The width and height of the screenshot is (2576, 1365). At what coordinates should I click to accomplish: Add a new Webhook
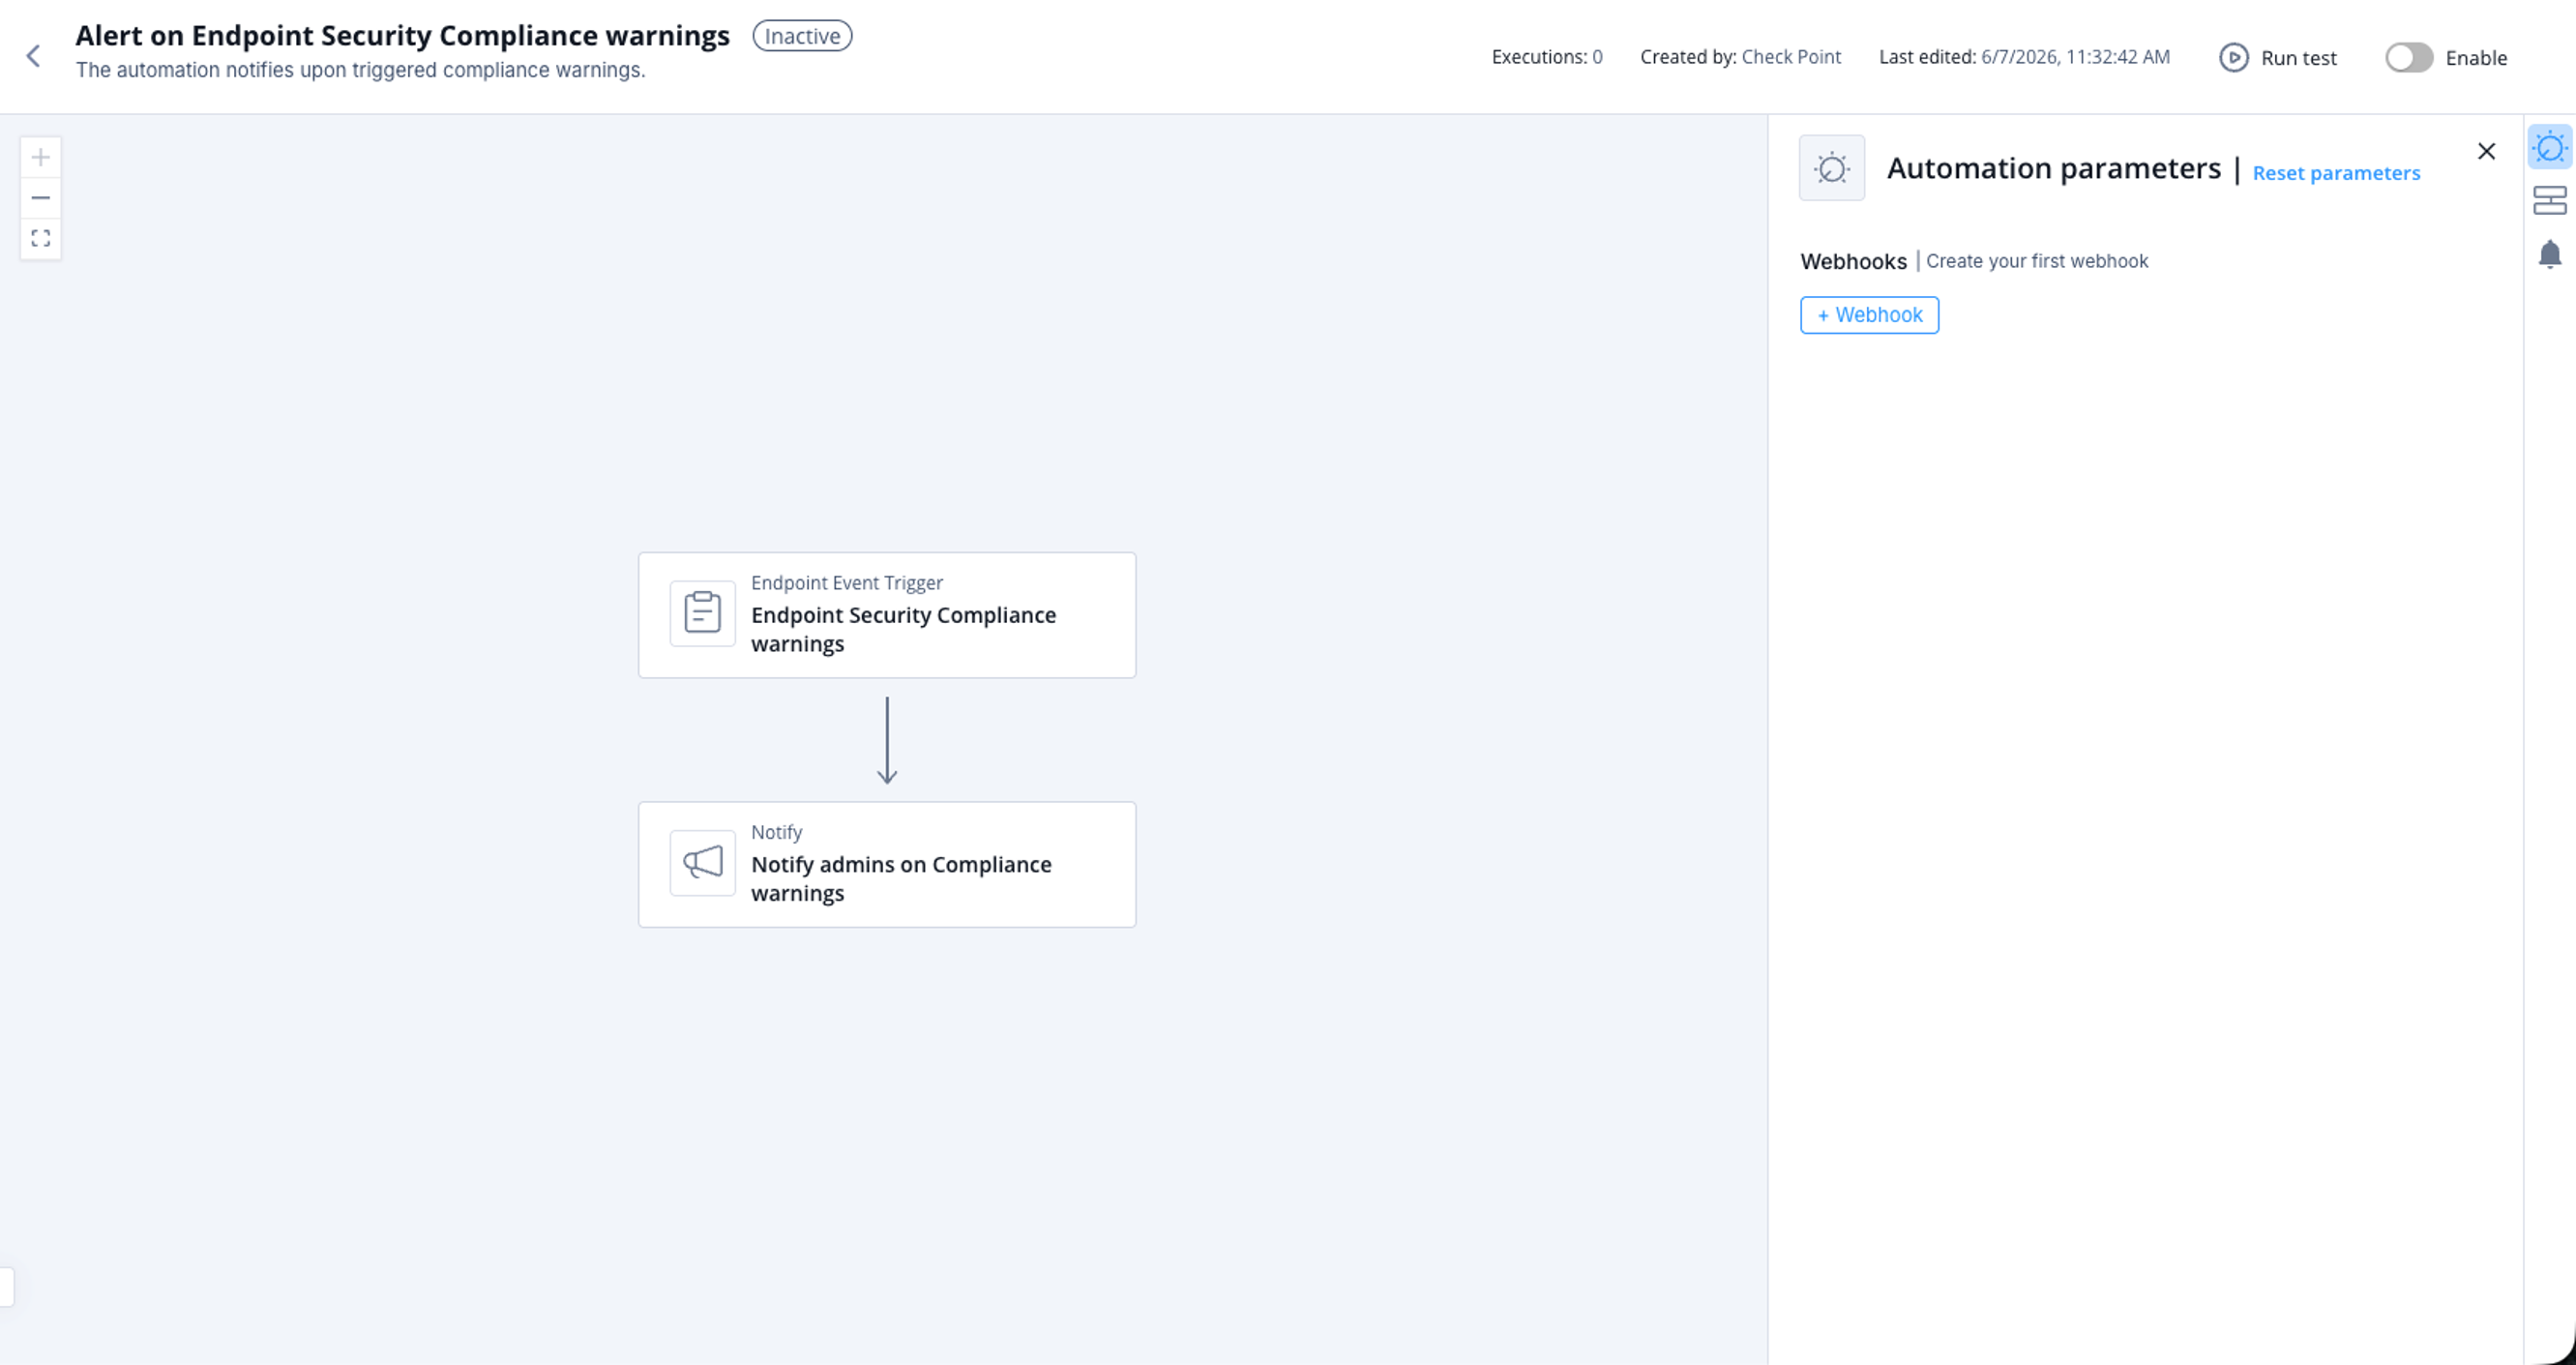1868,315
